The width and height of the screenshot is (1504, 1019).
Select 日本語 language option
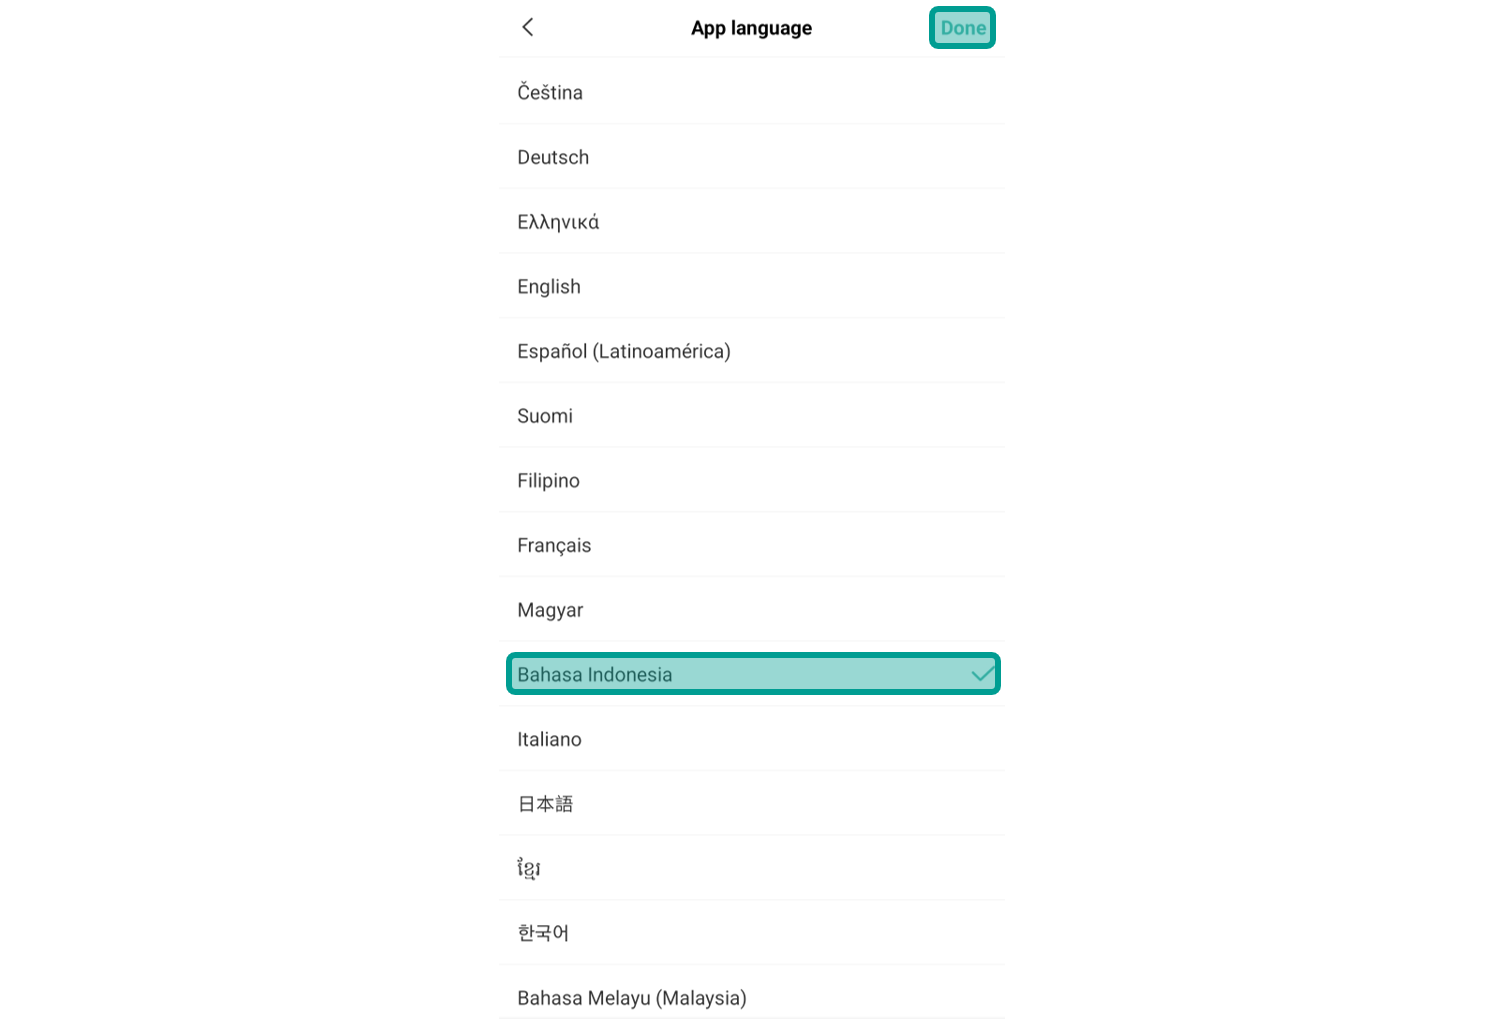752,804
